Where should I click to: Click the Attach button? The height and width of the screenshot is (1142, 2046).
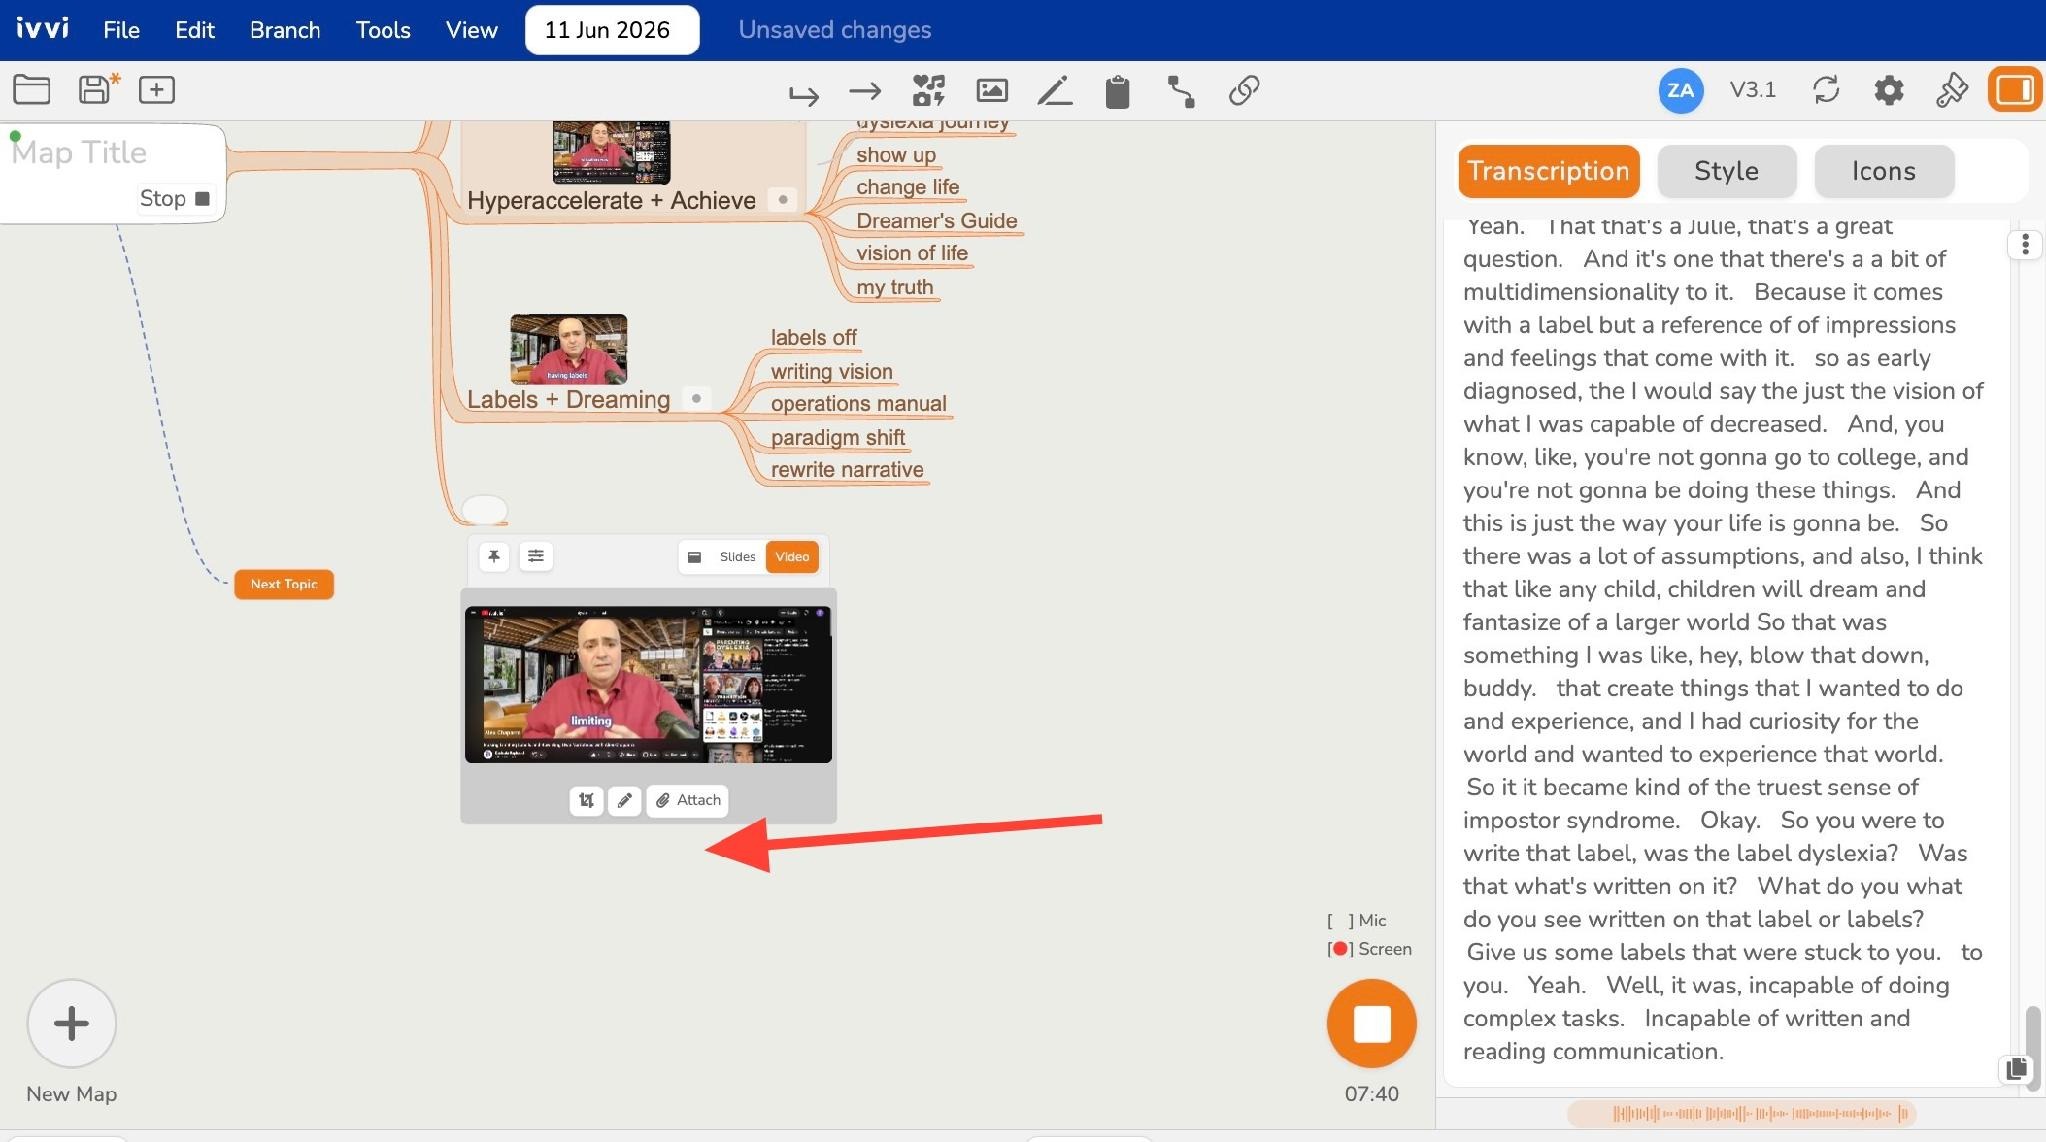pyautogui.click(x=688, y=800)
